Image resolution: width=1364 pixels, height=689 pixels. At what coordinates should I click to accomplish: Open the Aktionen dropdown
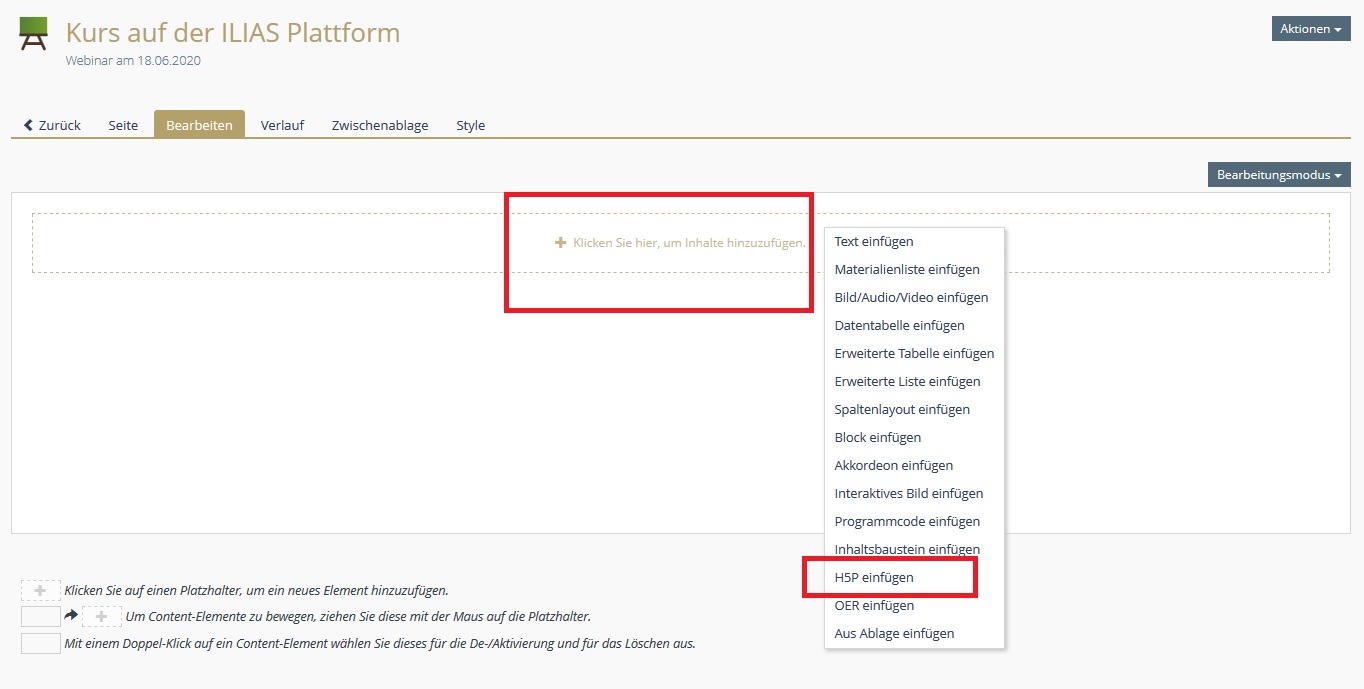point(1310,29)
